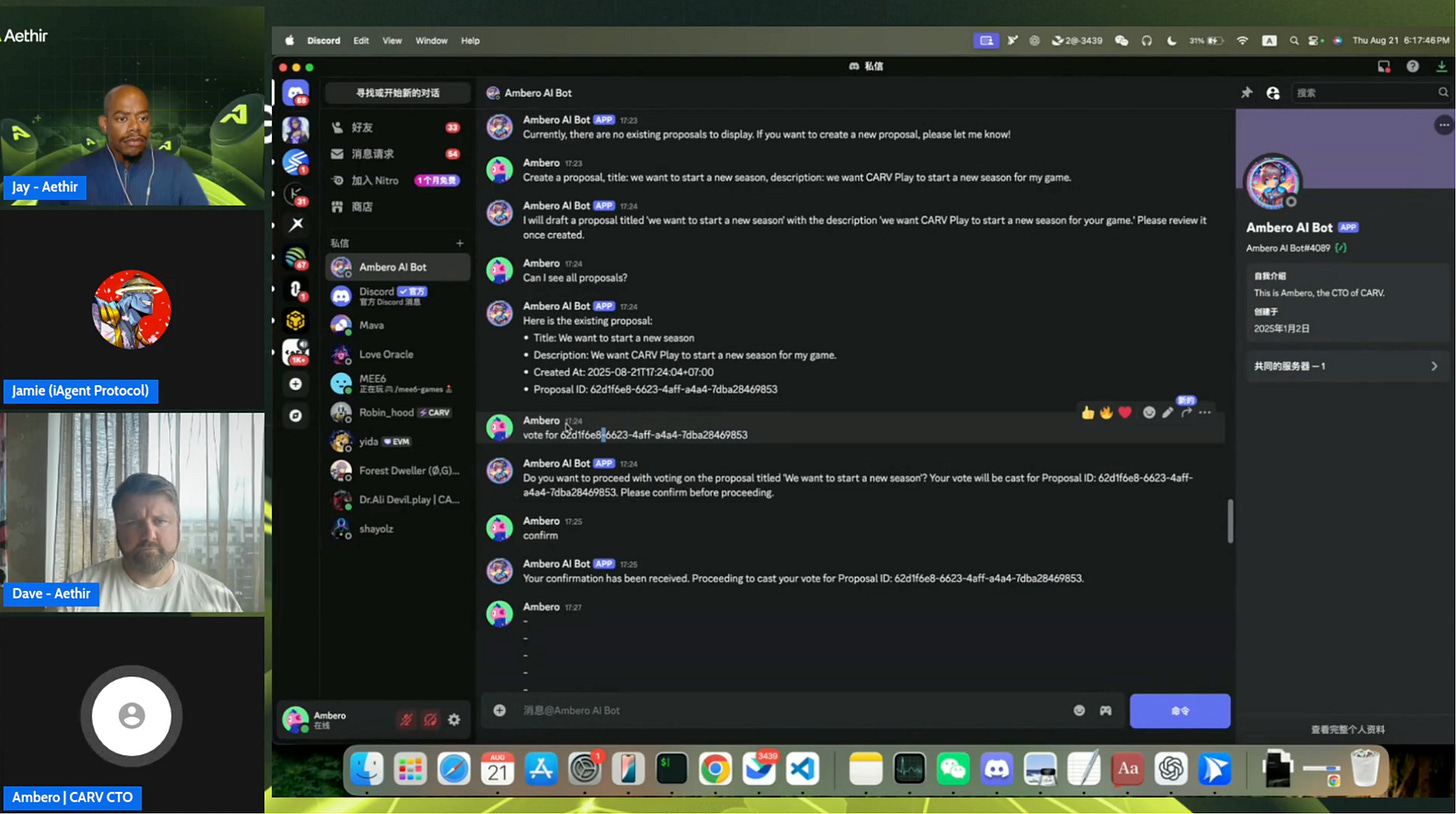Open MEE6 direct message

pyautogui.click(x=398, y=383)
